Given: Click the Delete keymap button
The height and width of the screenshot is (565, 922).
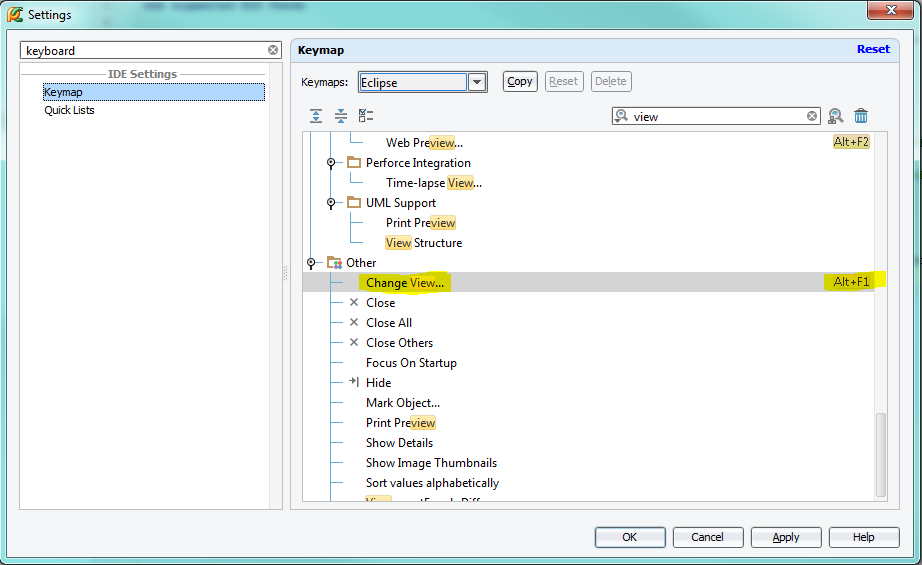Looking at the screenshot, I should (x=610, y=81).
